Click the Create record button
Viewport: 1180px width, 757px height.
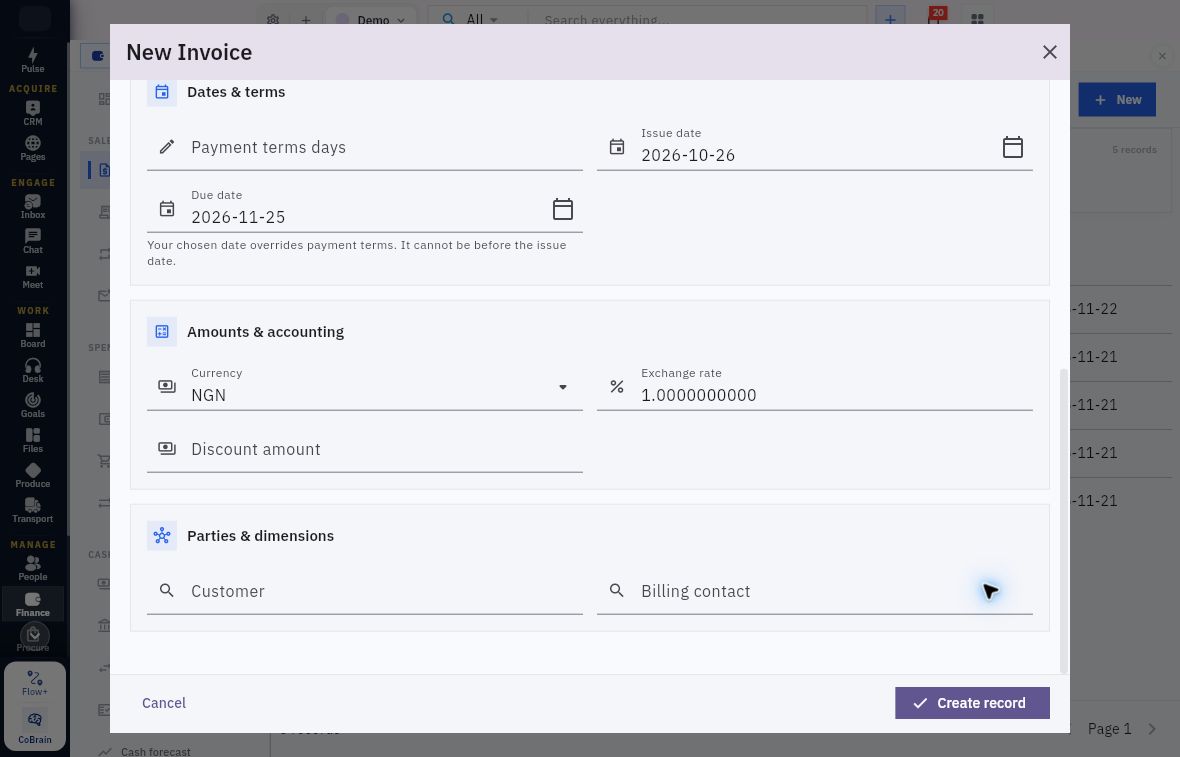[972, 703]
